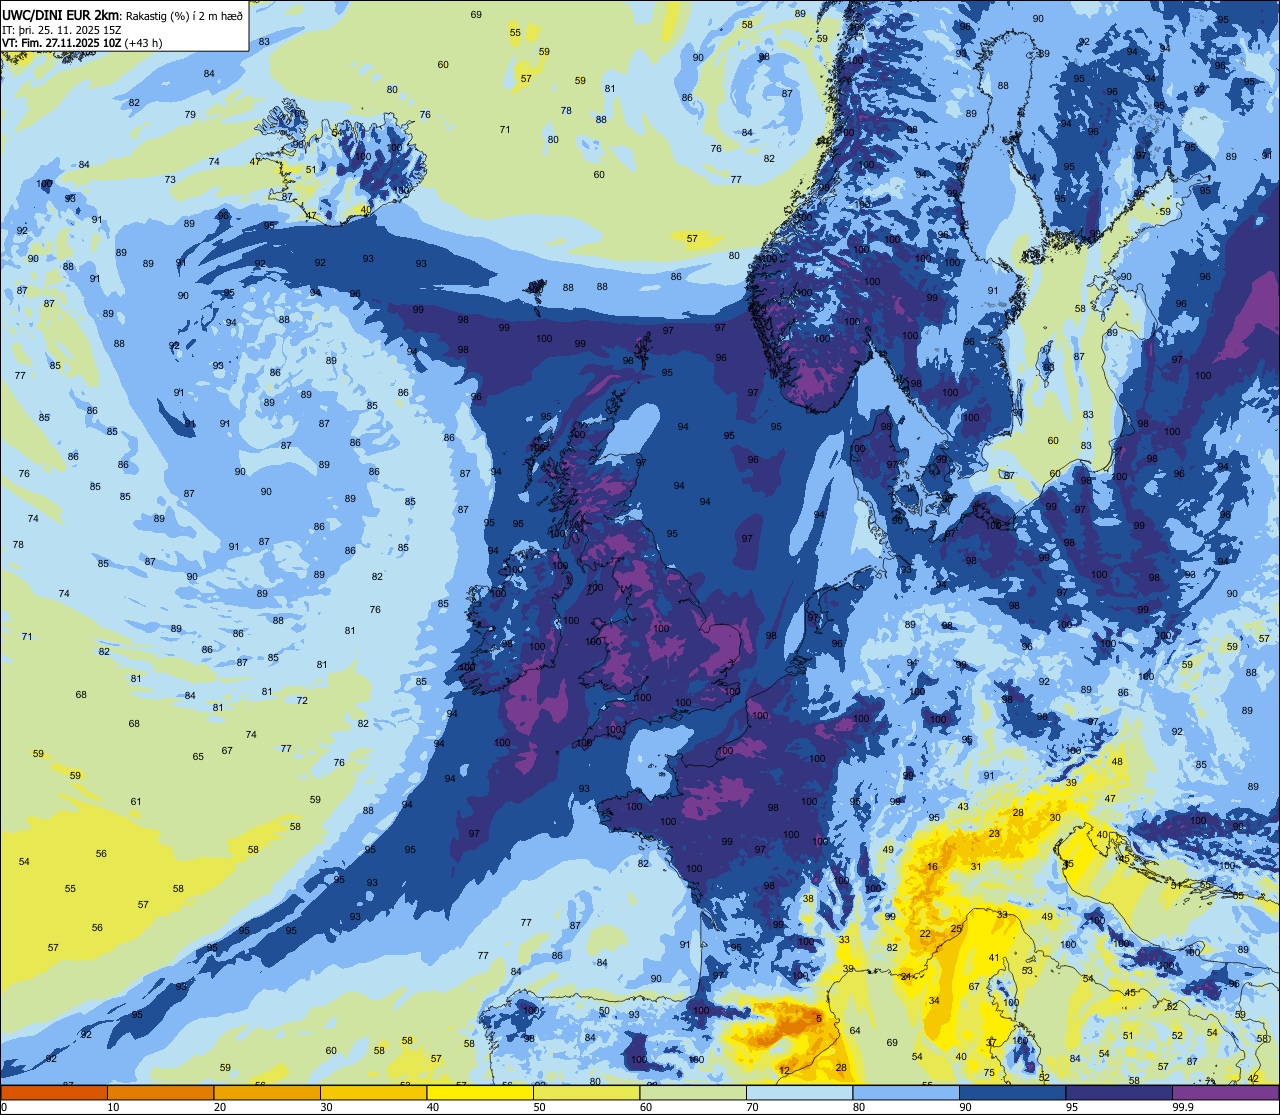This screenshot has width=1280, height=1115.
Task: Click the map value "5" over Spain
Action: pos(819,1019)
